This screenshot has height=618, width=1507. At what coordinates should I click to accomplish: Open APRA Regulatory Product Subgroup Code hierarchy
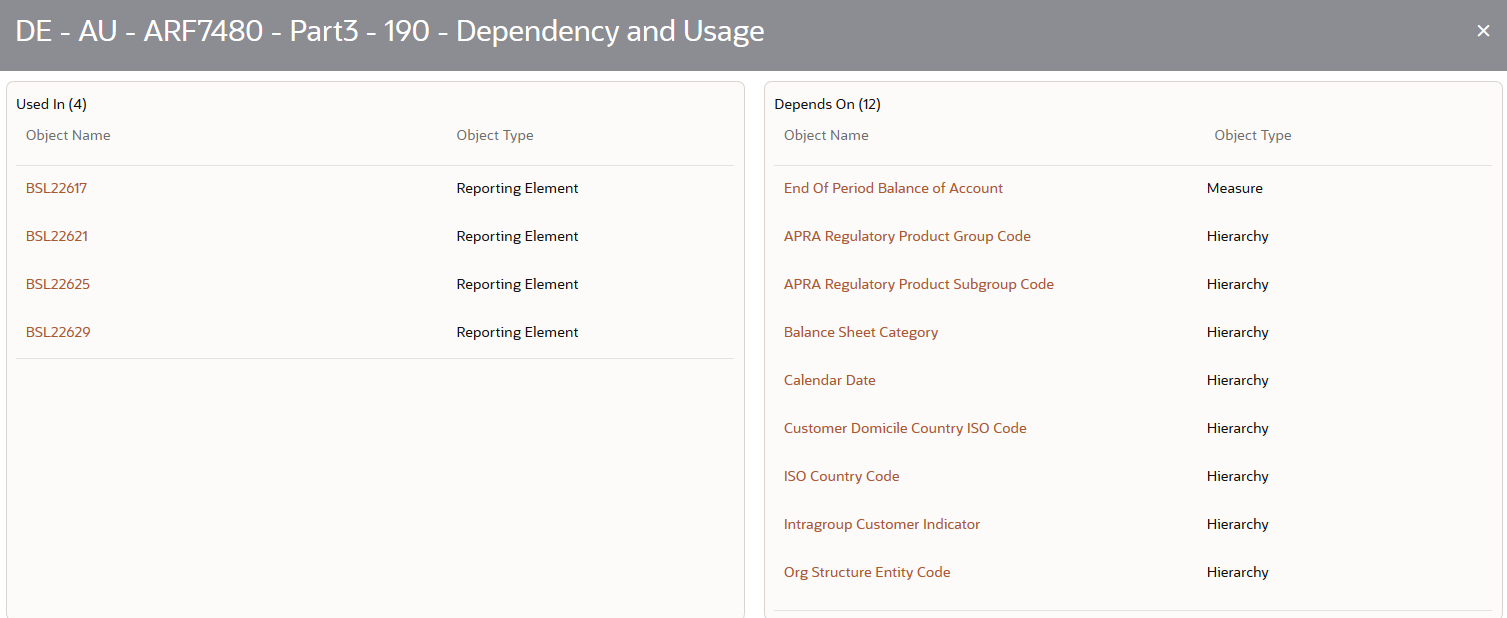click(x=918, y=283)
